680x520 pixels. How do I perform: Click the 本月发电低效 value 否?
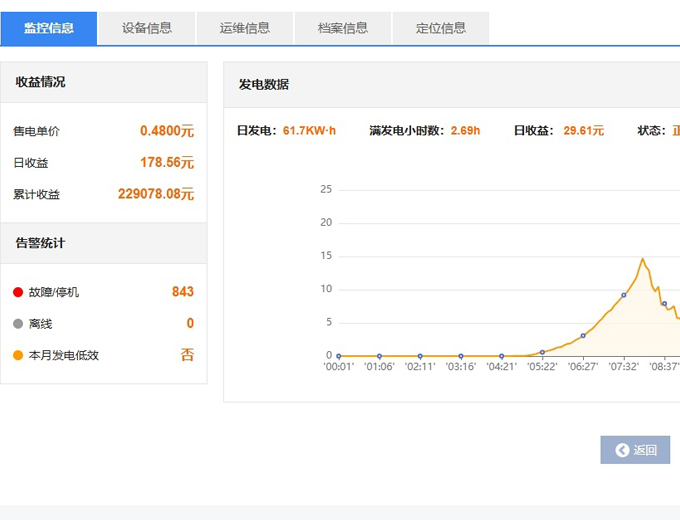[187, 355]
